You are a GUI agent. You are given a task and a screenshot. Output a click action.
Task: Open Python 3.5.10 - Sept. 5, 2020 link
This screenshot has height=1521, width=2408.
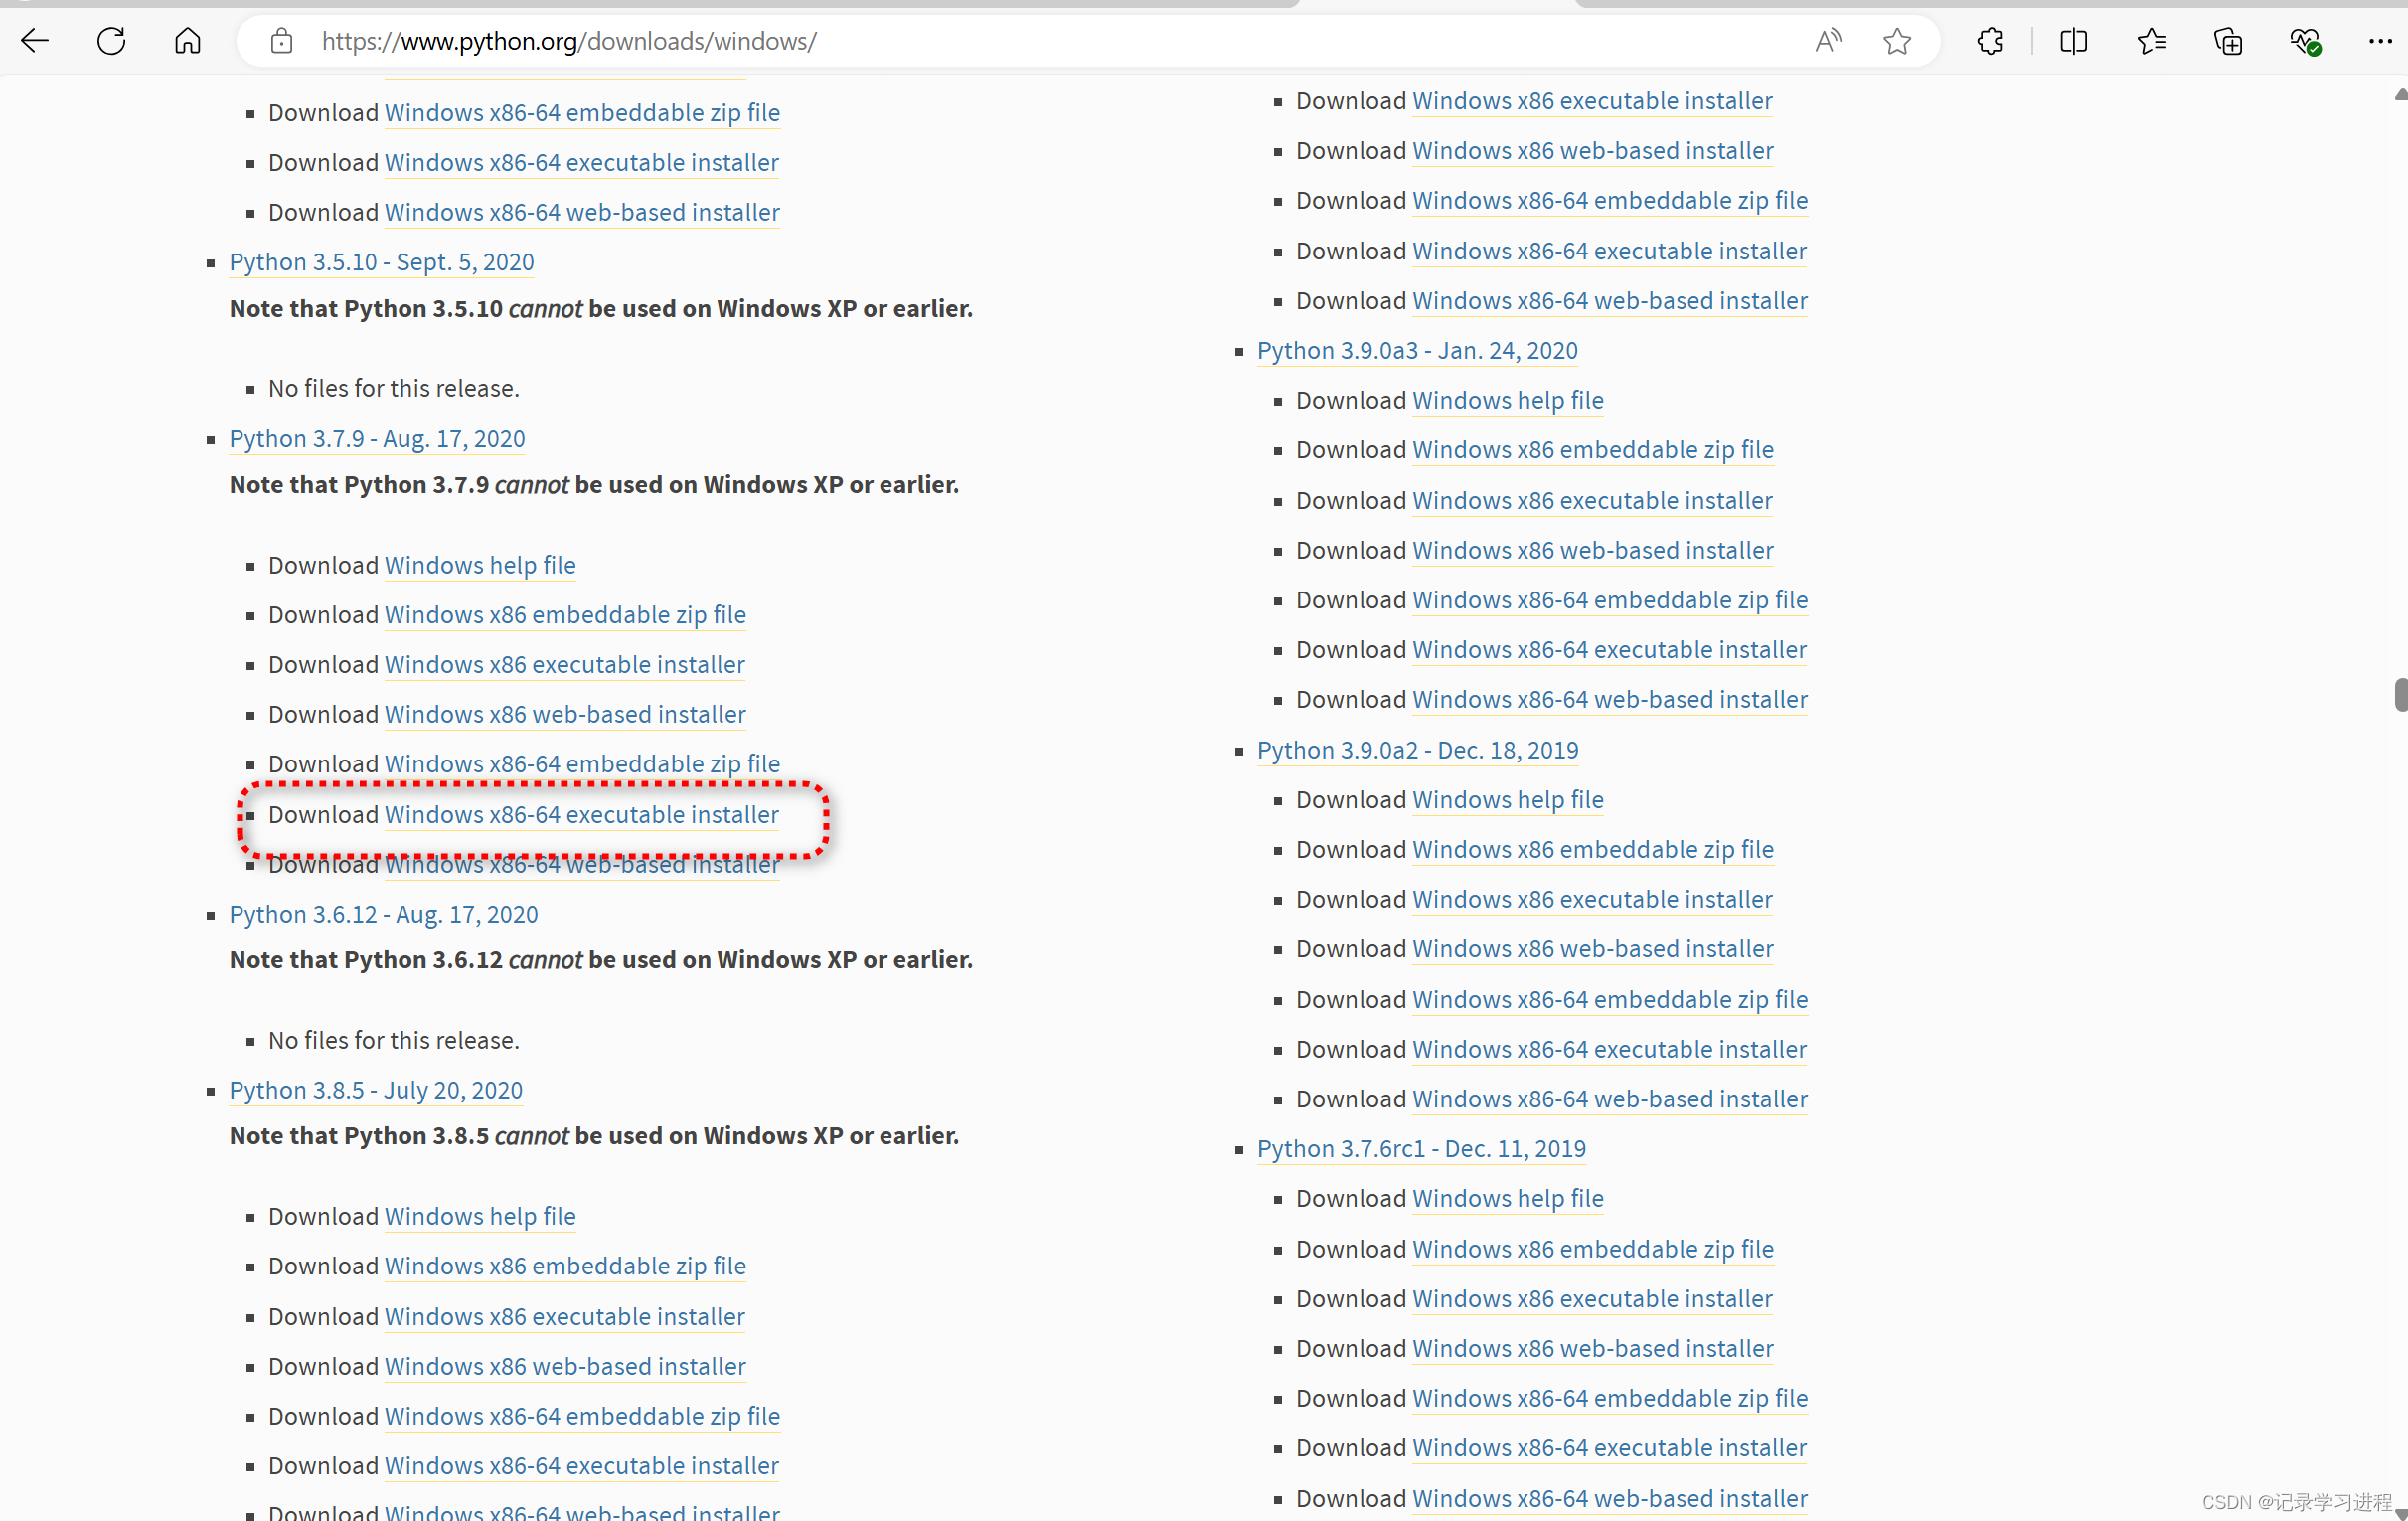[x=381, y=262]
